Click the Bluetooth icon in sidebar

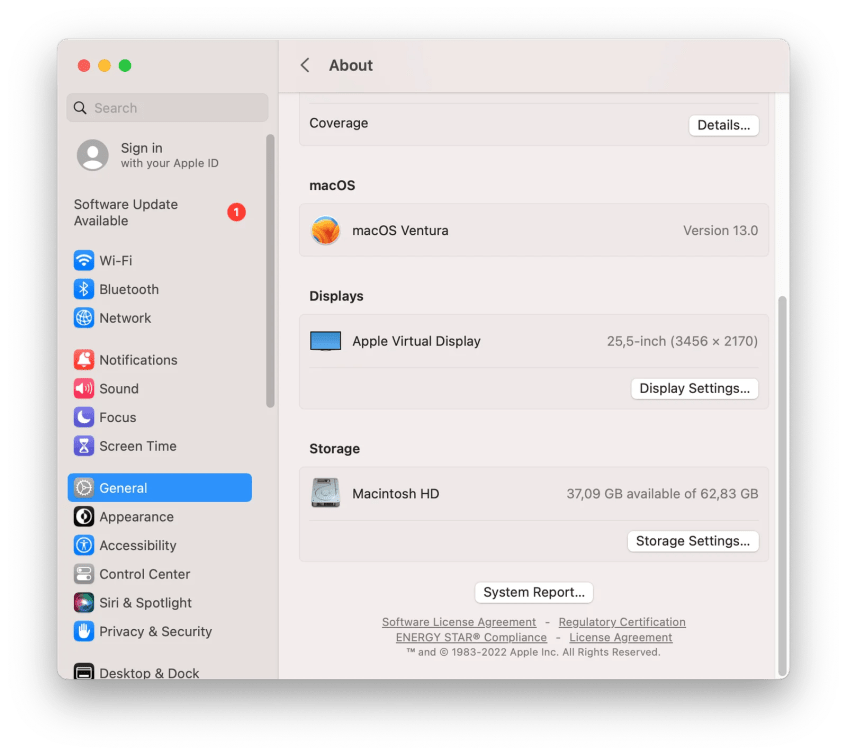[x=84, y=289]
